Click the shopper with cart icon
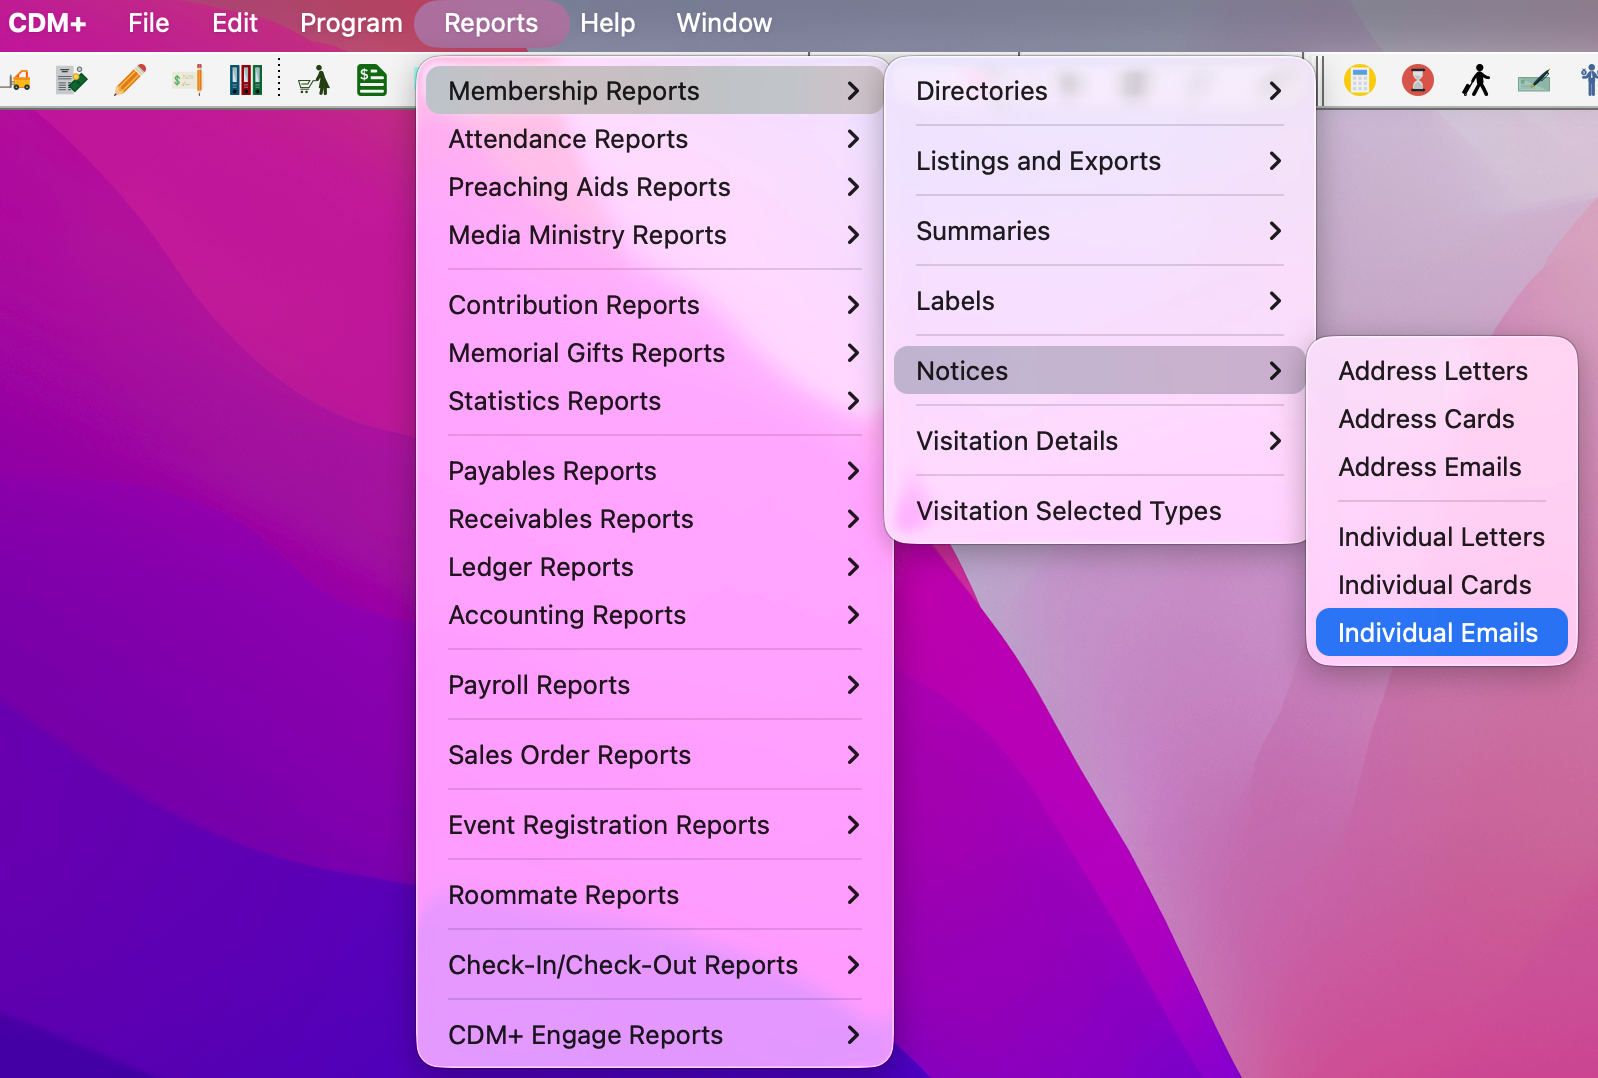Viewport: 1598px width, 1078px height. 314,80
